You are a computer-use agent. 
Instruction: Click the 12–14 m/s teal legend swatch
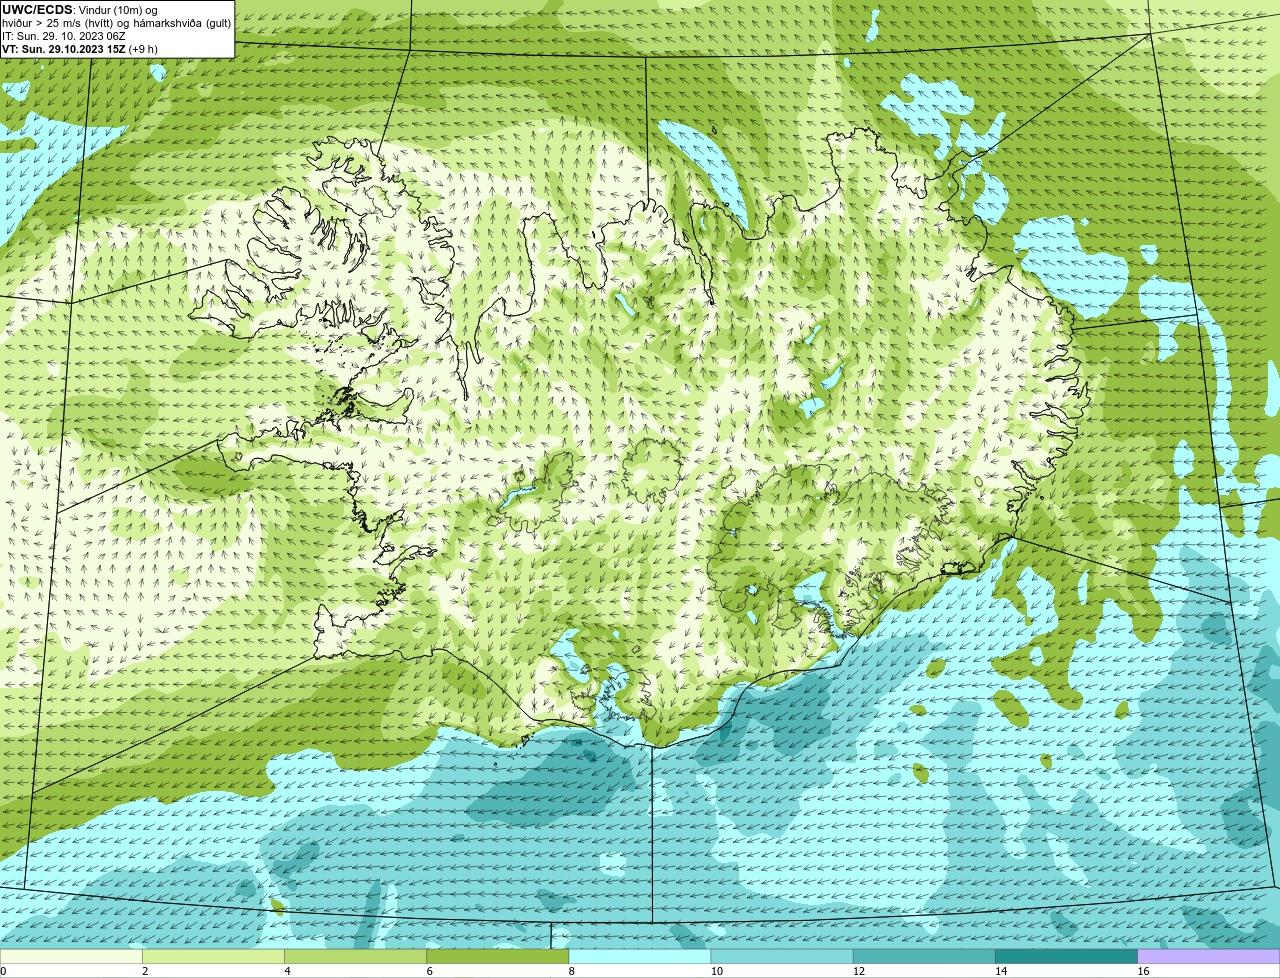(x=924, y=957)
